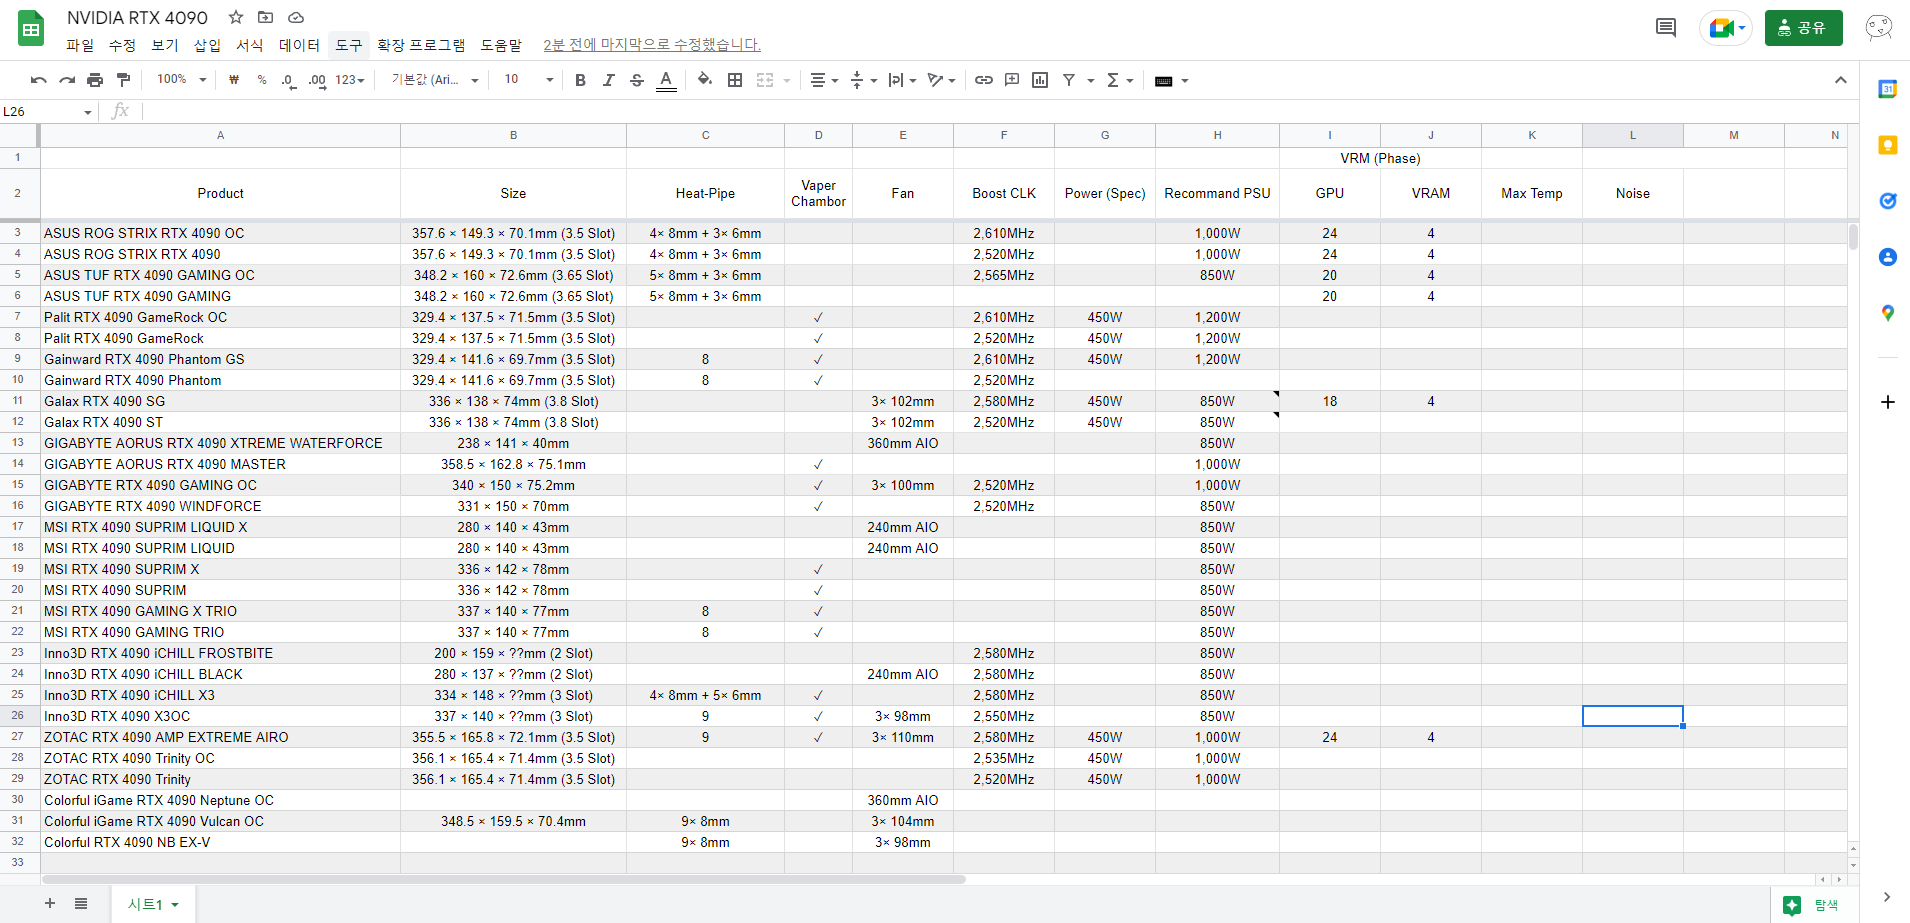Open Google Maps side panel
The image size is (1910, 923).
[1888, 313]
